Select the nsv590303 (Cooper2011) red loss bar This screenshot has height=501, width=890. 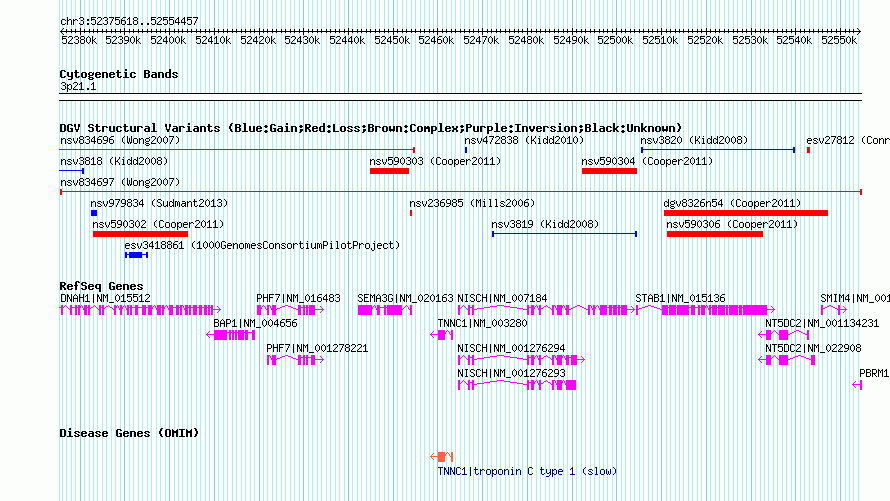389,171
